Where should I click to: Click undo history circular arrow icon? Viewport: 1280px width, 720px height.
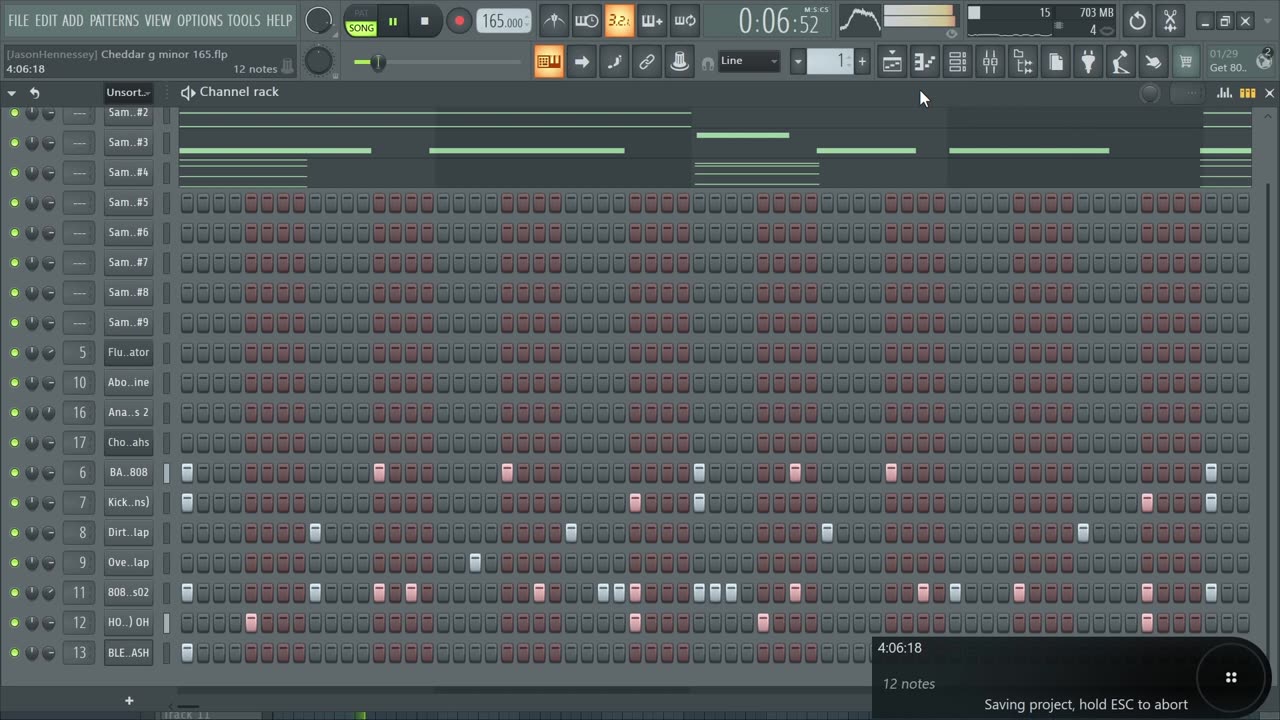pyautogui.click(x=1137, y=20)
